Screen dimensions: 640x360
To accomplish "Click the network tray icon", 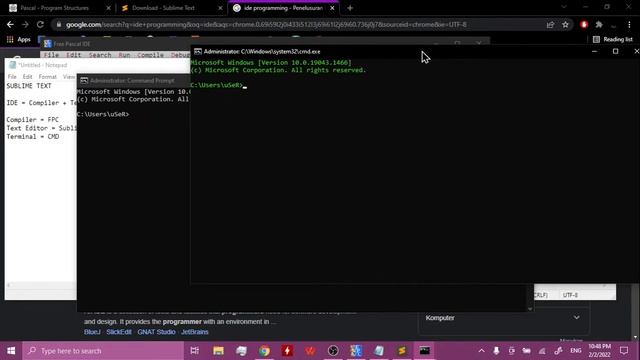I will click(x=542, y=351).
